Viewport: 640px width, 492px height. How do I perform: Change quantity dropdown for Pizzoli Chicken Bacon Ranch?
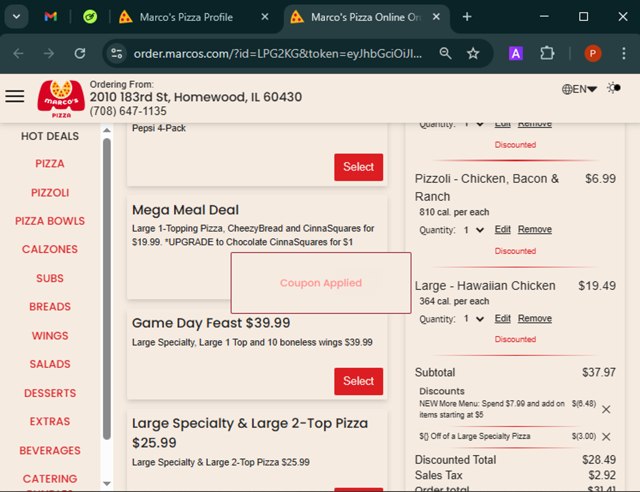point(473,230)
